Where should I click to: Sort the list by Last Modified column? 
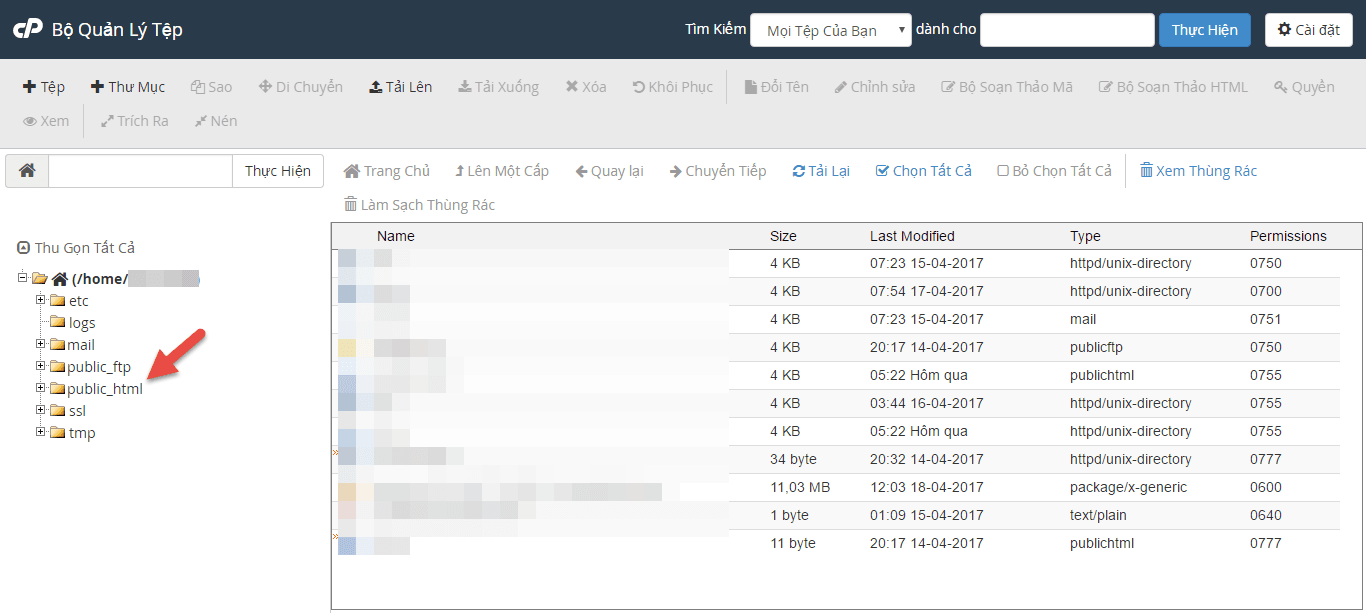912,236
